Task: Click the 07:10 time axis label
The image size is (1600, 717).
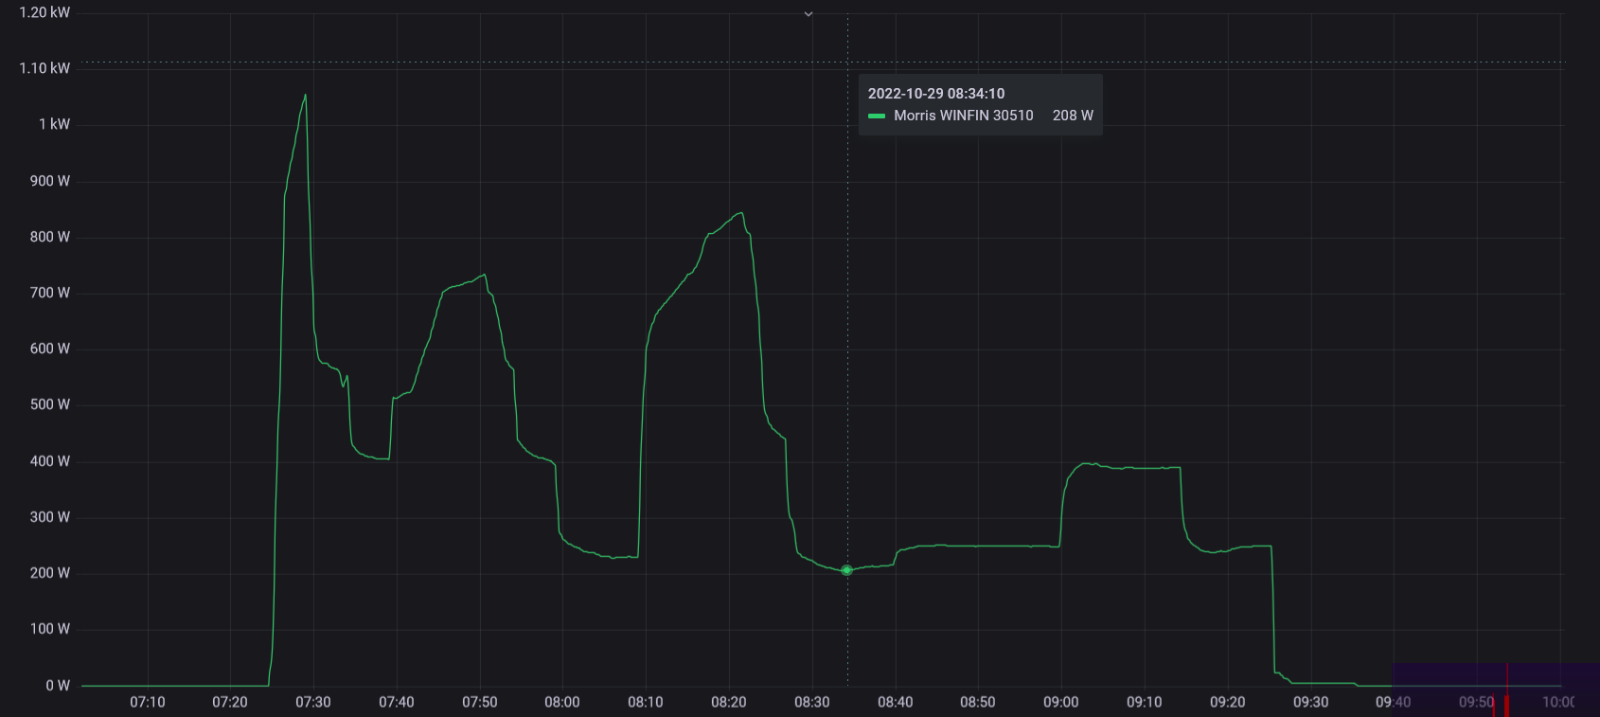Action: click(x=147, y=702)
